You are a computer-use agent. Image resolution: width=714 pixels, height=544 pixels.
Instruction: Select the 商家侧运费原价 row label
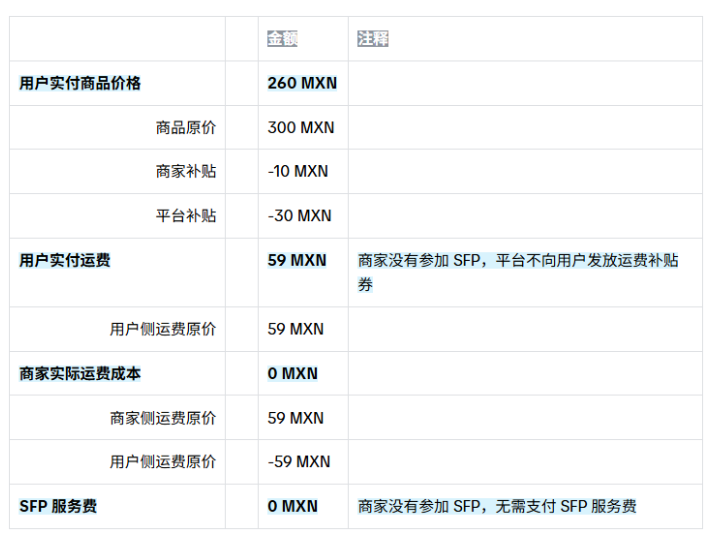[162, 418]
